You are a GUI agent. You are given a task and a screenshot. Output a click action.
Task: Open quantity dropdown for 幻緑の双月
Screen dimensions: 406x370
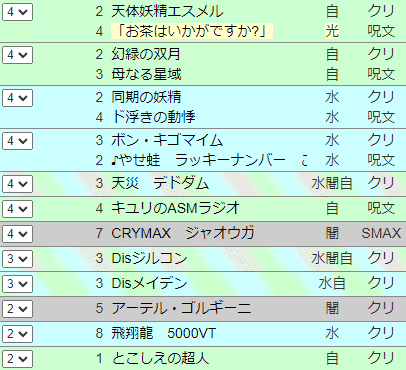point(17,55)
